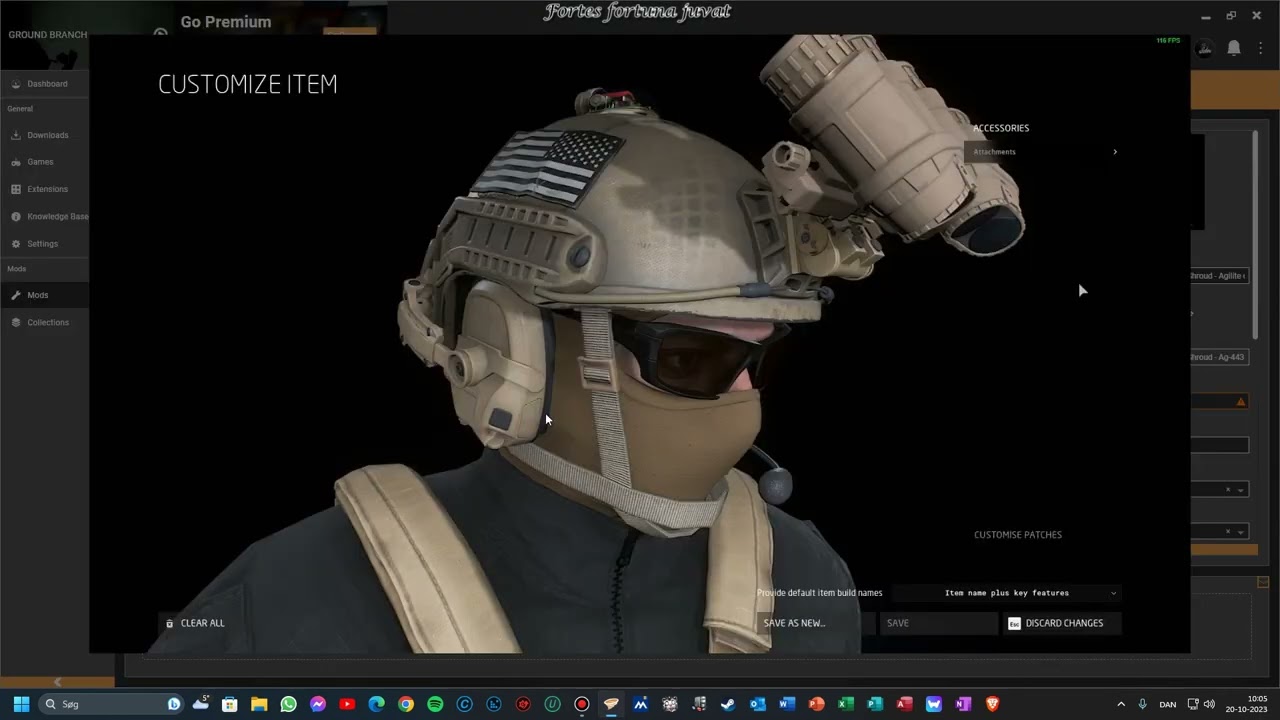Click the orange warning triangle in Vortex
Screen dimensions: 1280x720
[x=1241, y=401]
